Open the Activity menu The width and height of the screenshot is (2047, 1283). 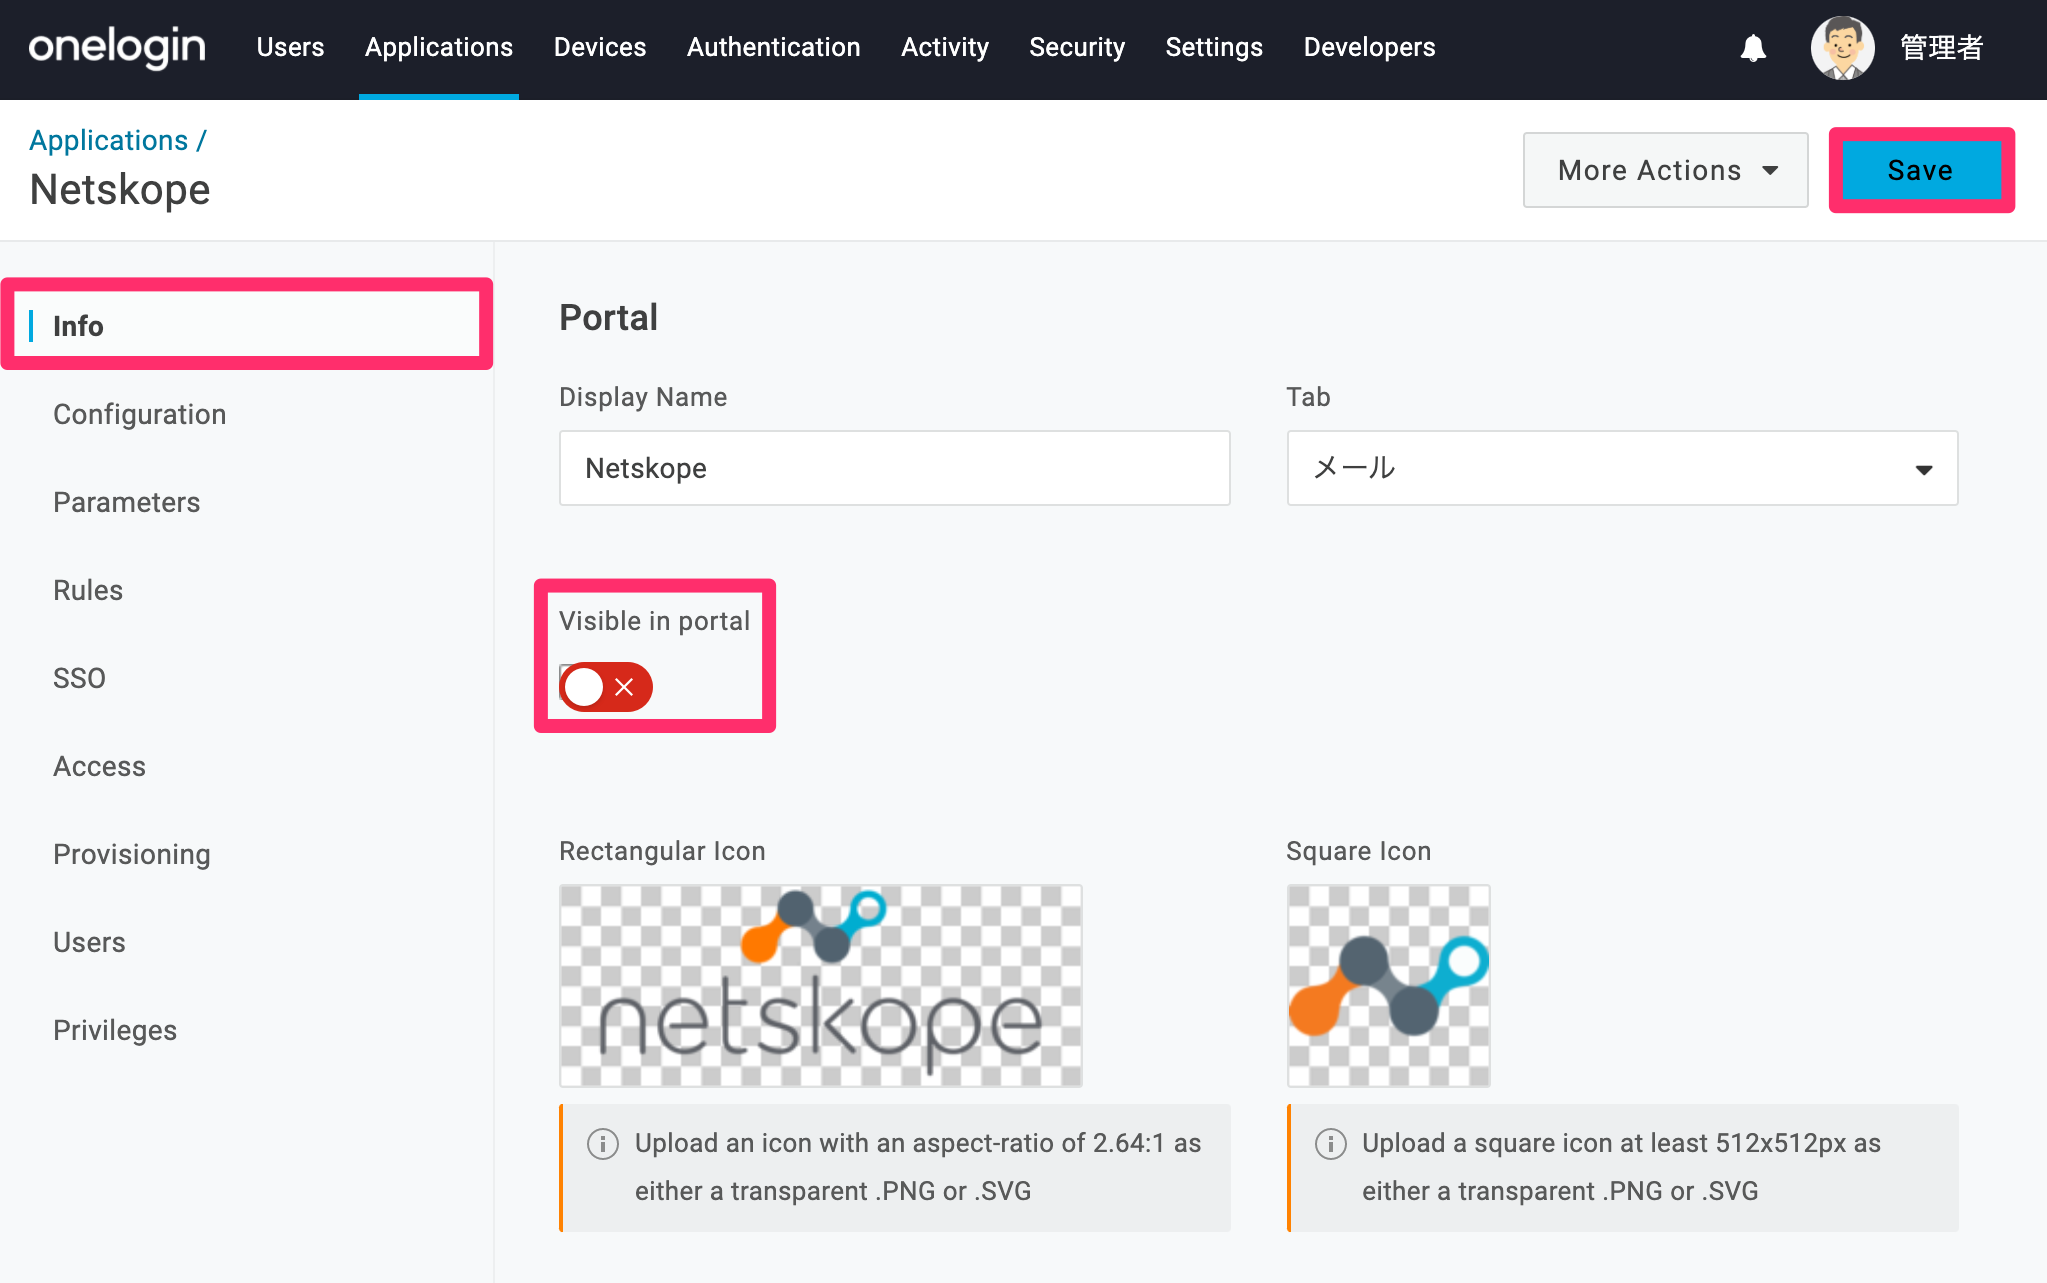tap(945, 47)
